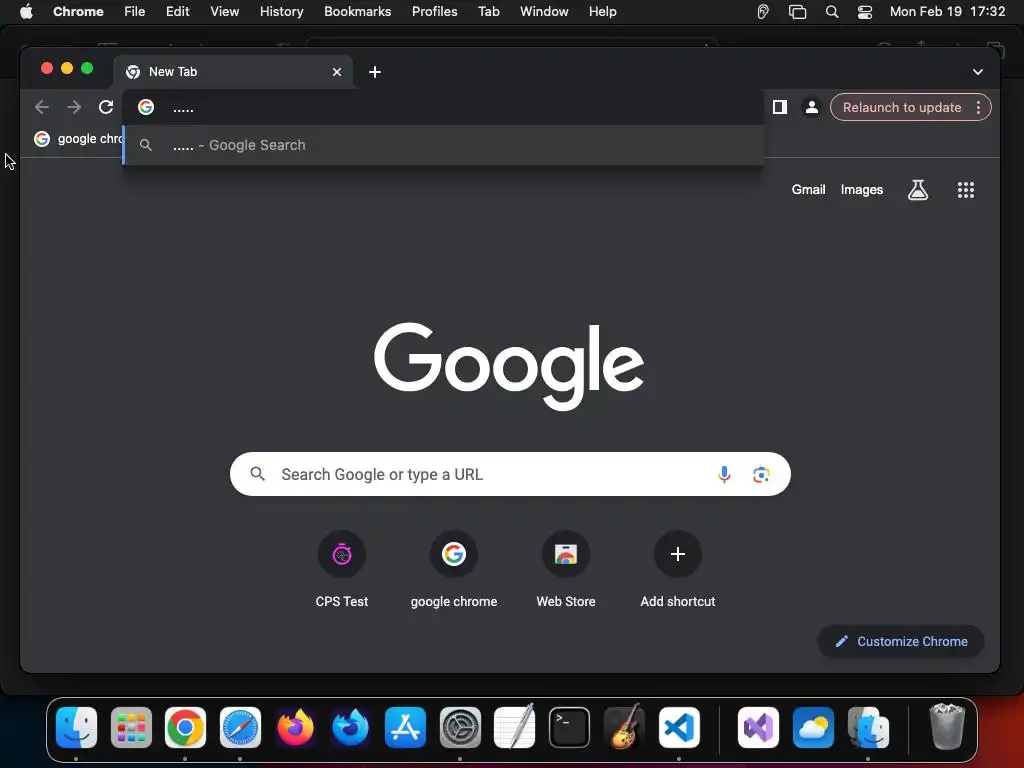The height and width of the screenshot is (768, 1024).
Task: Open Visual Studio in the Dock
Action: (x=758, y=728)
